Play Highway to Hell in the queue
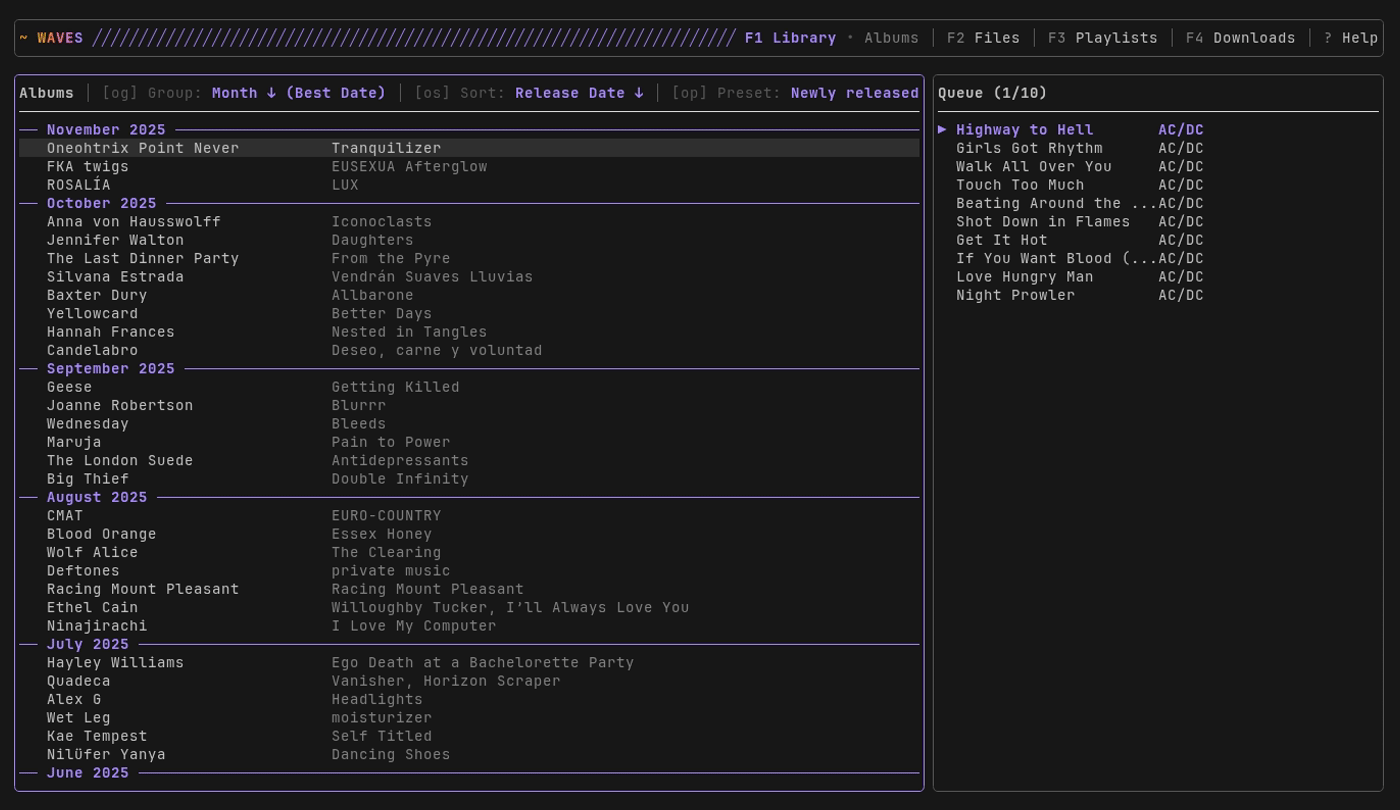The image size is (1400, 810). tap(1158, 130)
